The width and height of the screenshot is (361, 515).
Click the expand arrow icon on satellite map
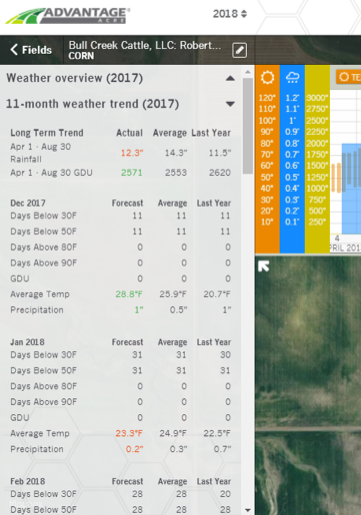coord(264,266)
